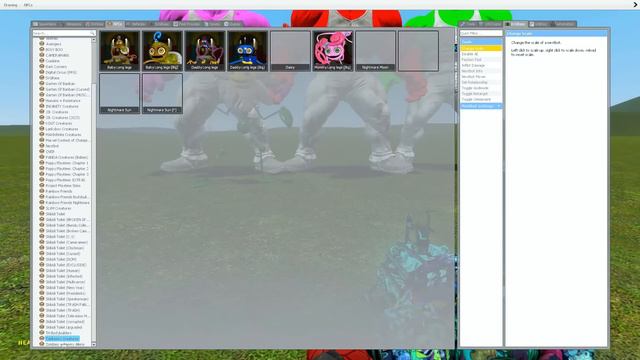
Task: Click the Post Process tab icon
Action: pyautogui.click(x=176, y=24)
